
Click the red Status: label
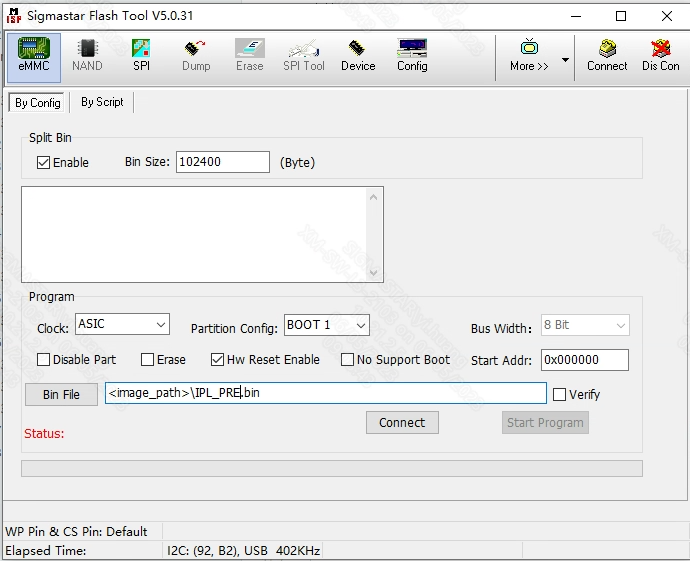(x=44, y=434)
